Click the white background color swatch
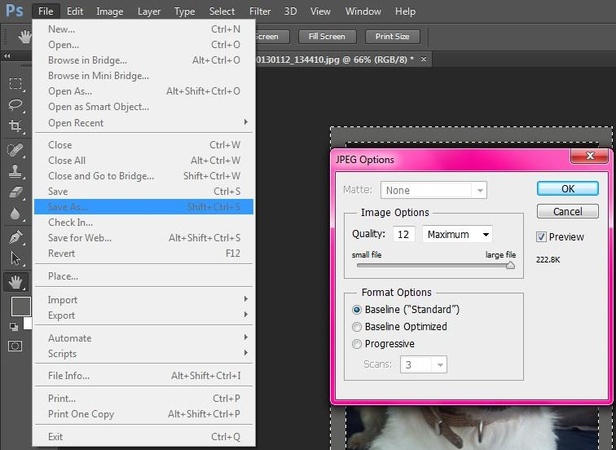Viewport: 616px width, 450px height. pyautogui.click(x=28, y=323)
